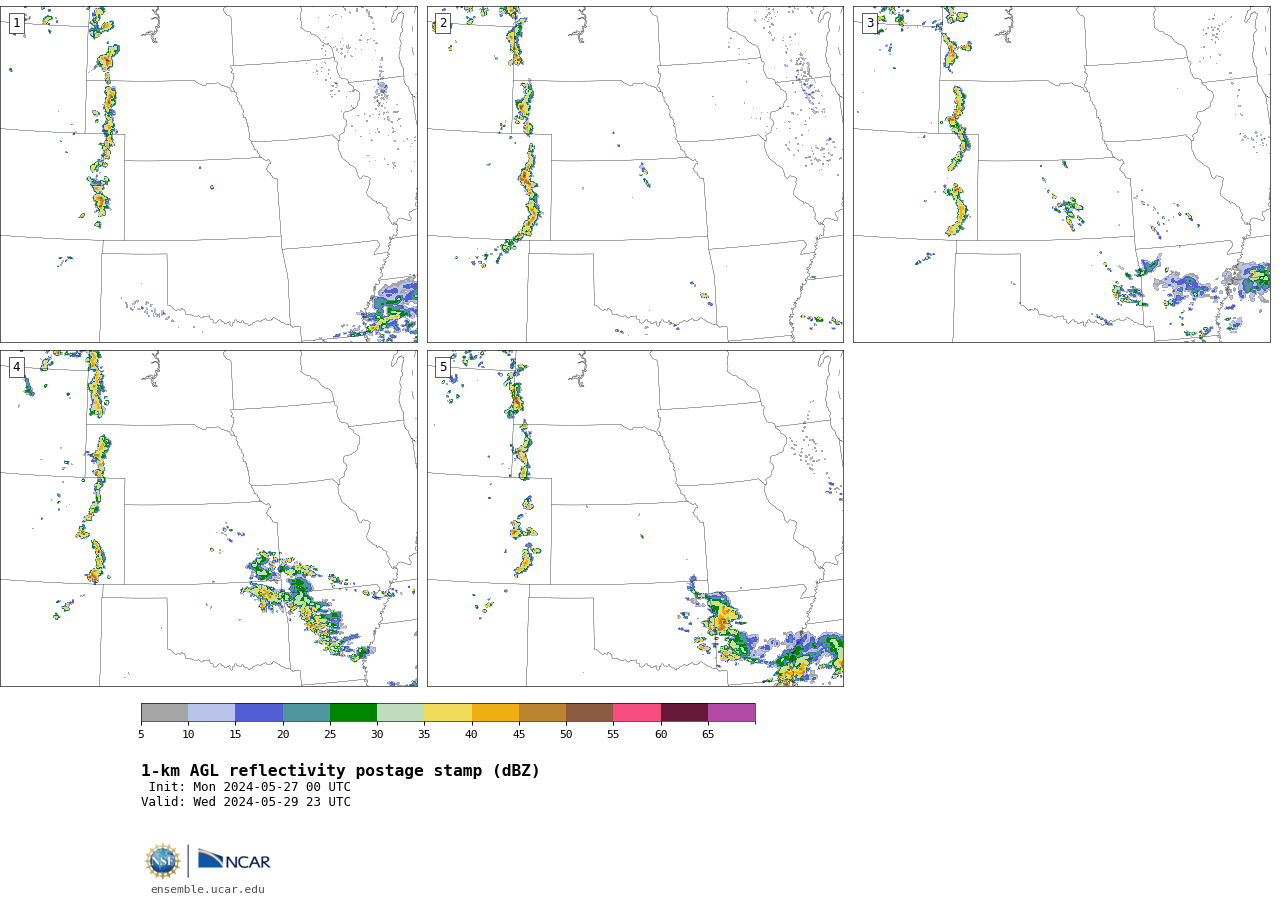Open ensemble member 2 reflectivity map
The height and width of the screenshot is (901, 1280).
tap(635, 175)
